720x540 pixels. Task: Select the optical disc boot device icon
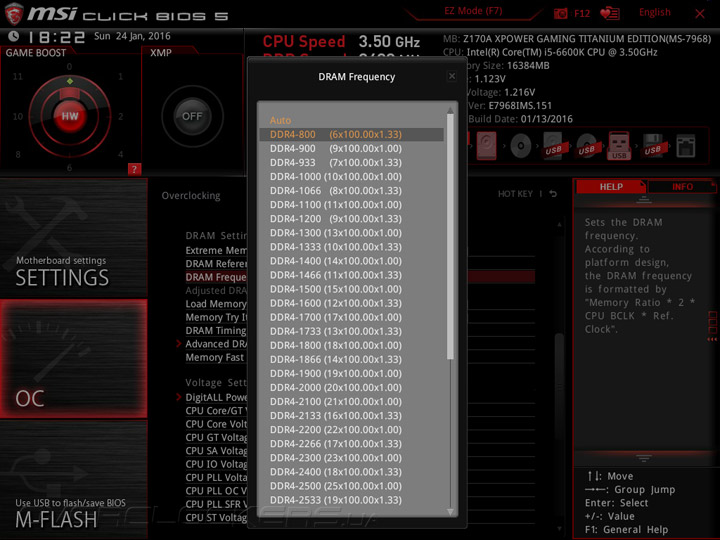click(521, 146)
